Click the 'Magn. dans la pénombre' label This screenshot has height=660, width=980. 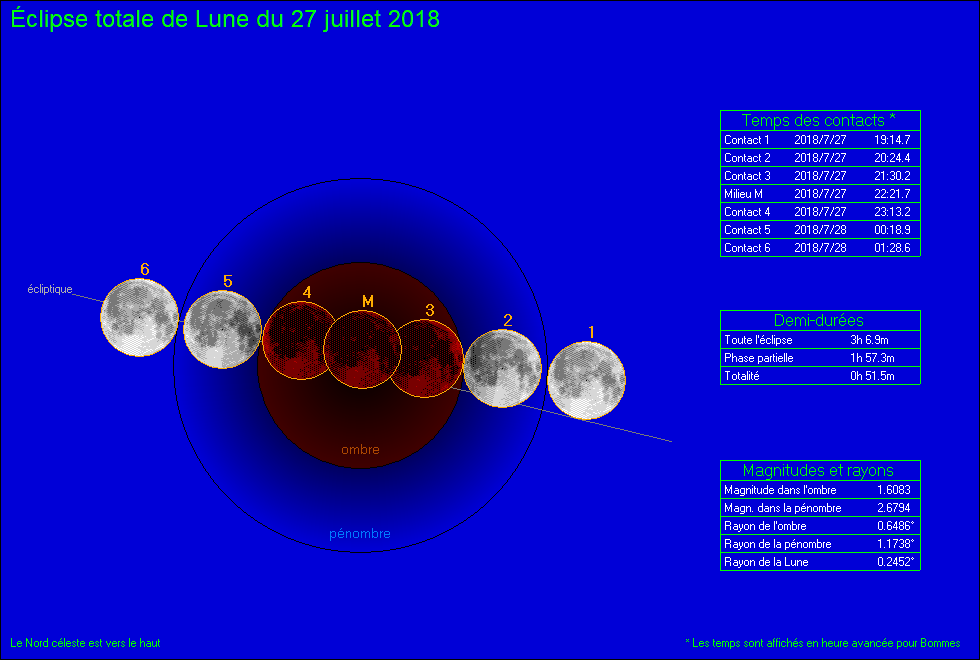[x=782, y=508]
